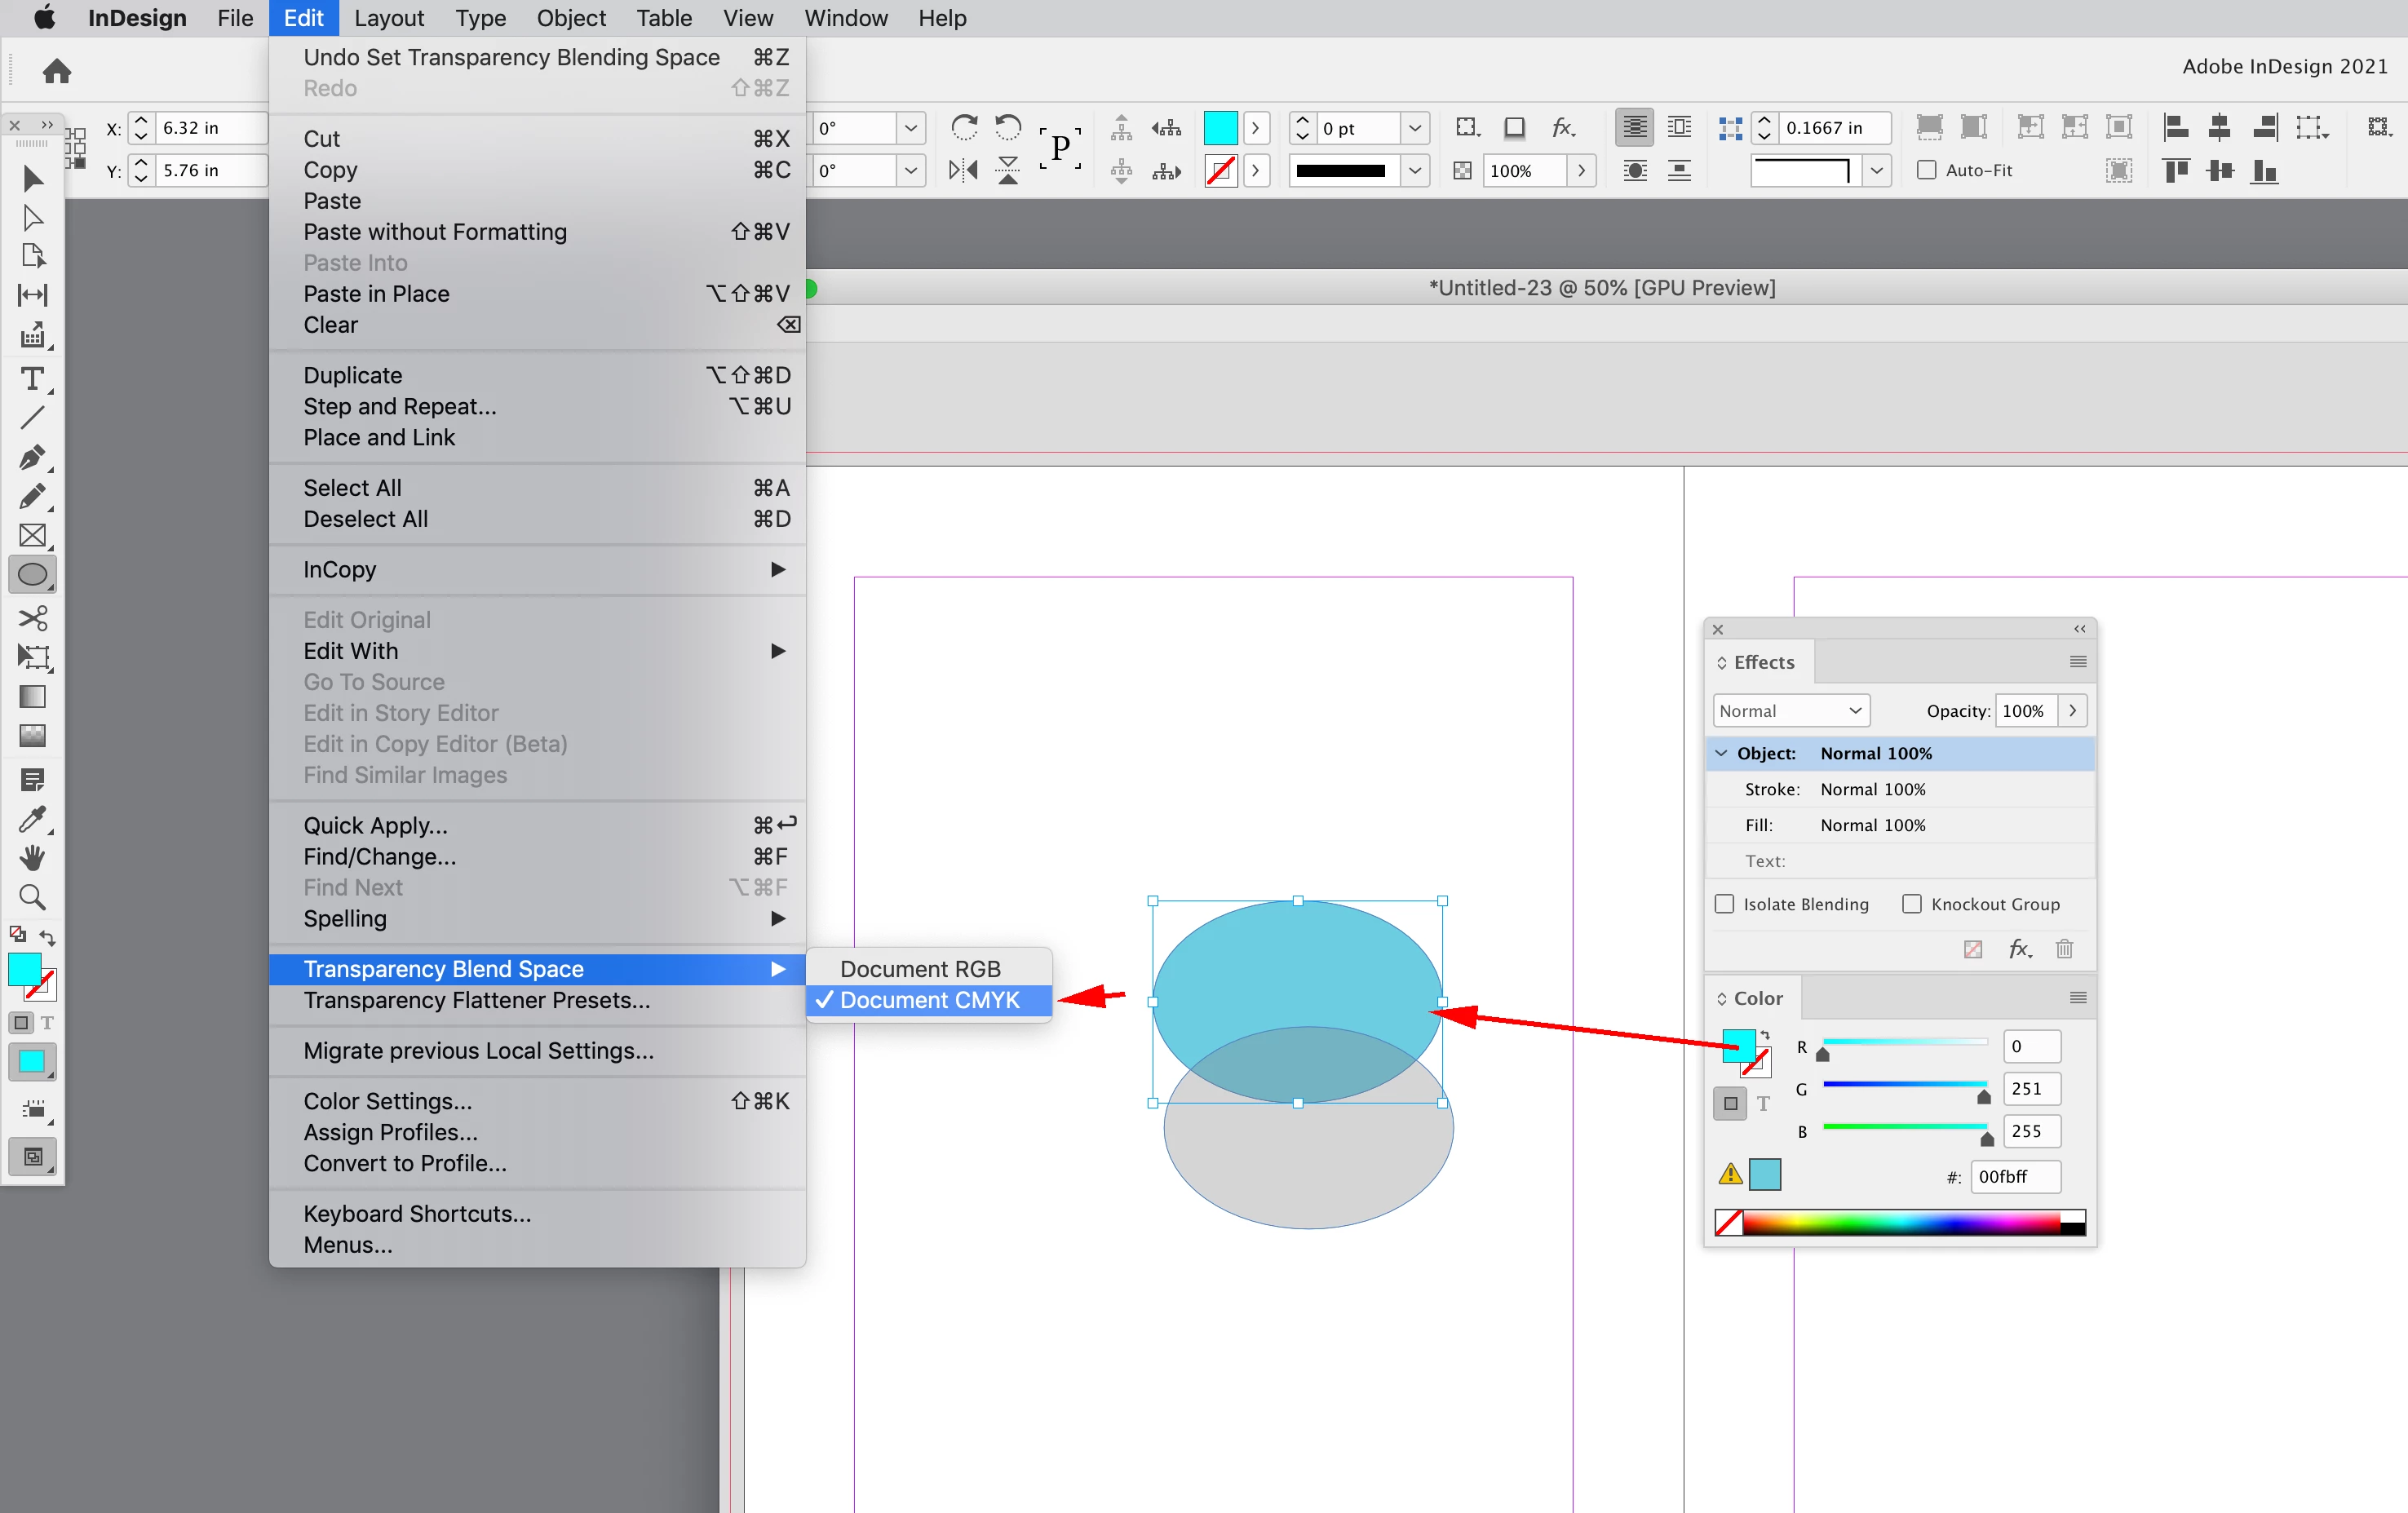Open the stroke weight dropdown
The width and height of the screenshot is (2408, 1513).
[x=1414, y=128]
